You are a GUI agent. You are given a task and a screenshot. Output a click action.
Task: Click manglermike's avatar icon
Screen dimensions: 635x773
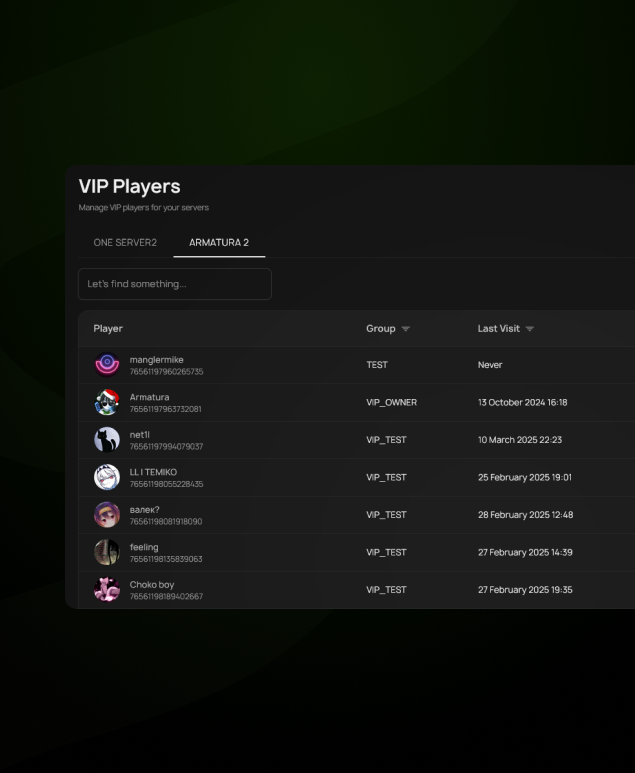point(106,365)
